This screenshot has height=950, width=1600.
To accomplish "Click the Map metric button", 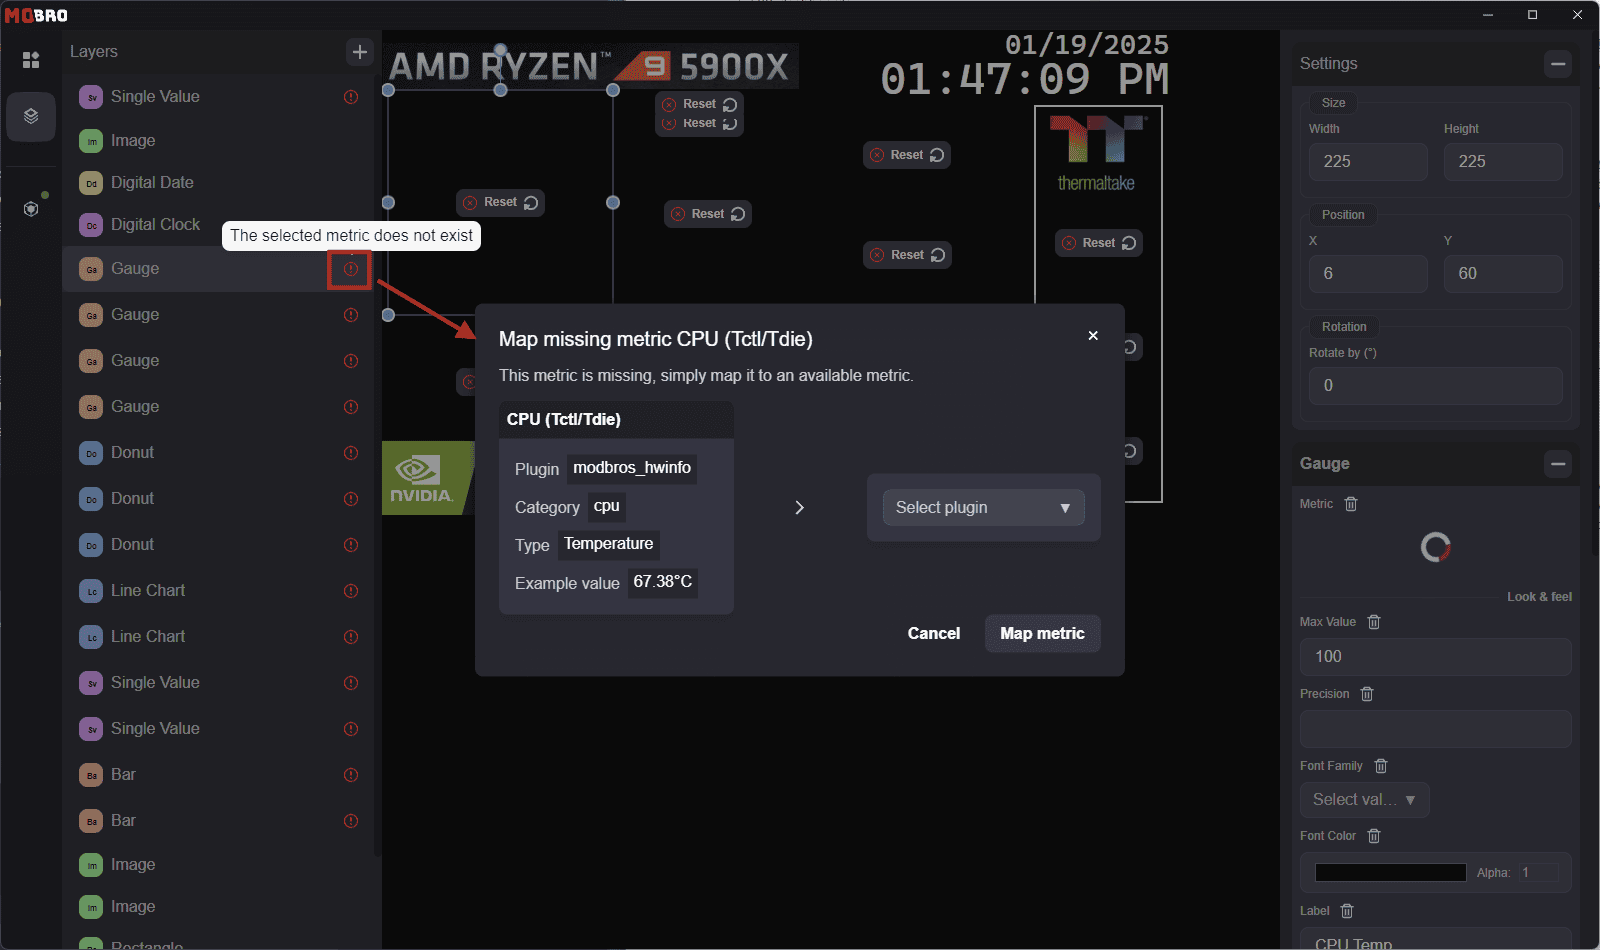I will point(1043,634).
